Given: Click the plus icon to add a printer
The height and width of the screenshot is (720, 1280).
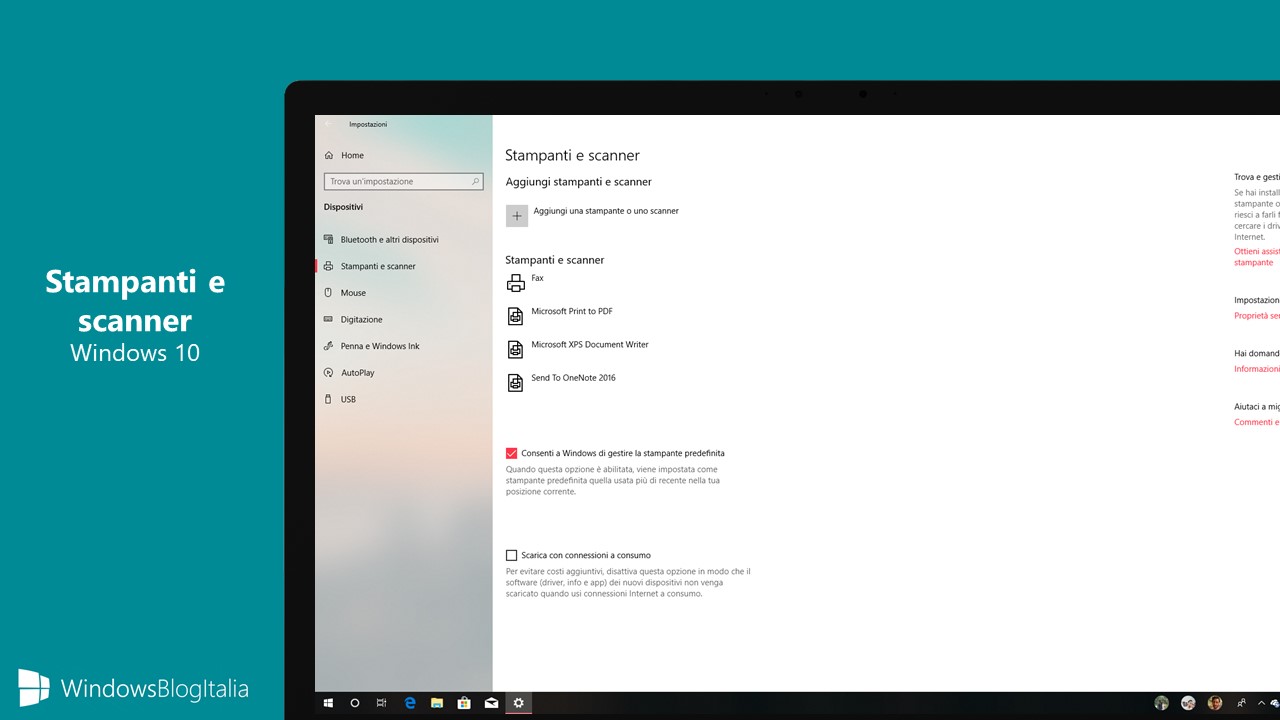Looking at the screenshot, I should click(517, 215).
